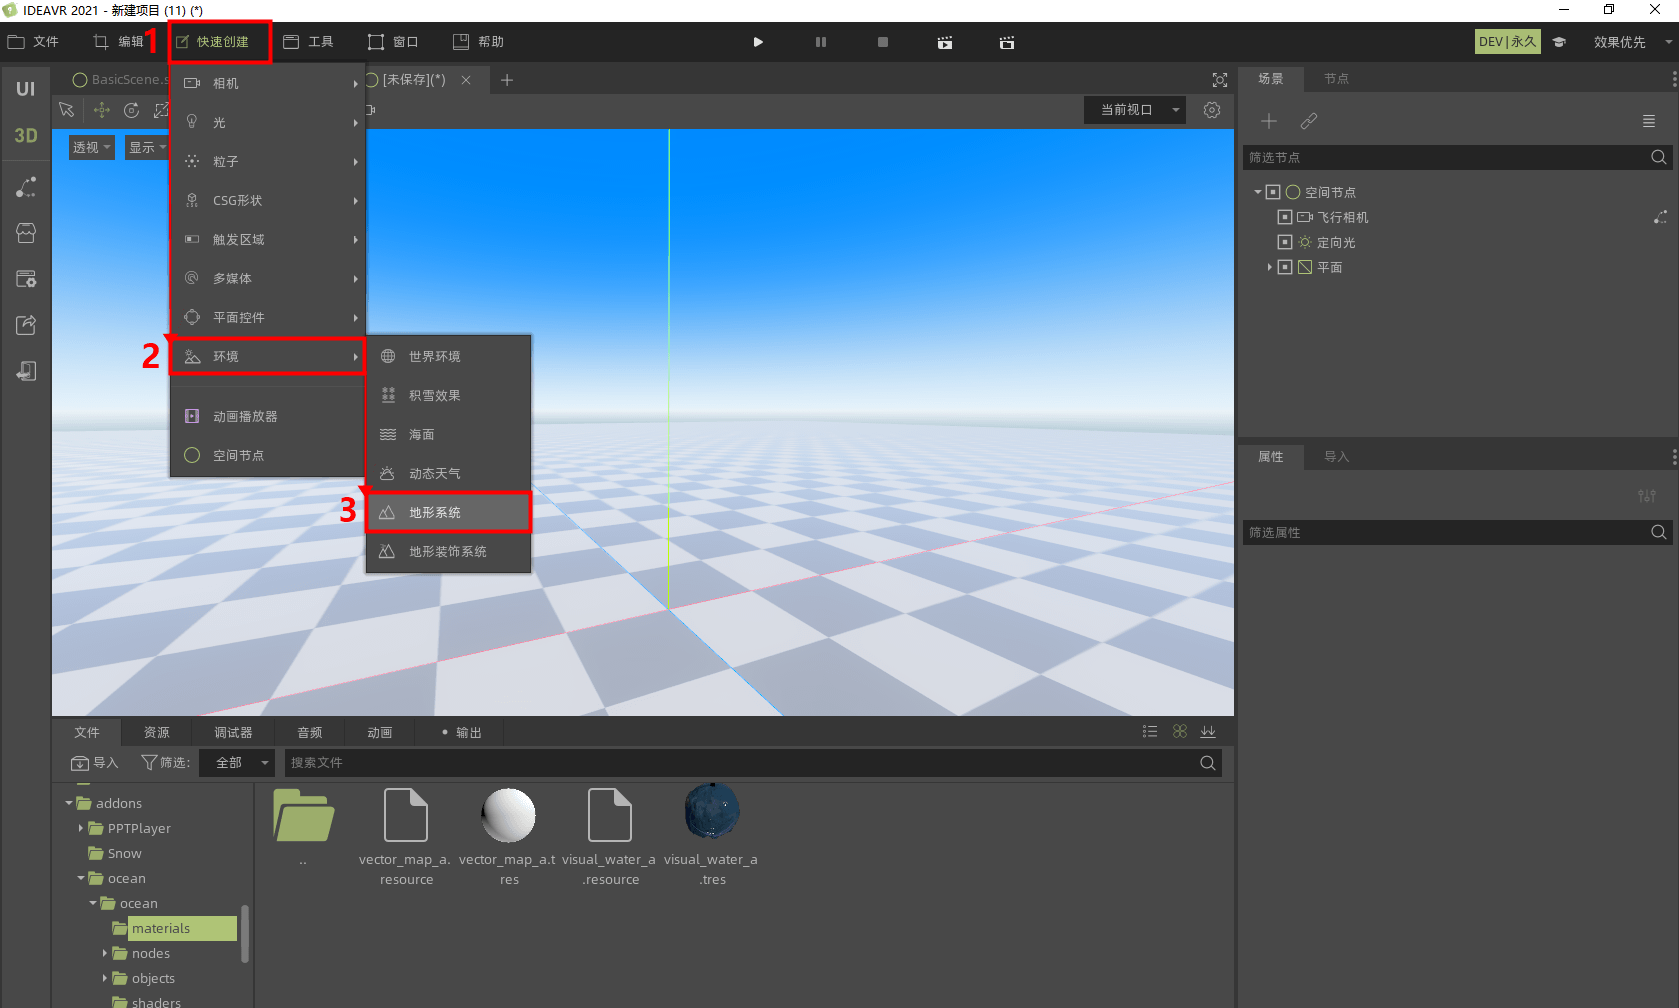Close the unsaved scene tab
The height and width of the screenshot is (1008, 1679).
(x=466, y=80)
